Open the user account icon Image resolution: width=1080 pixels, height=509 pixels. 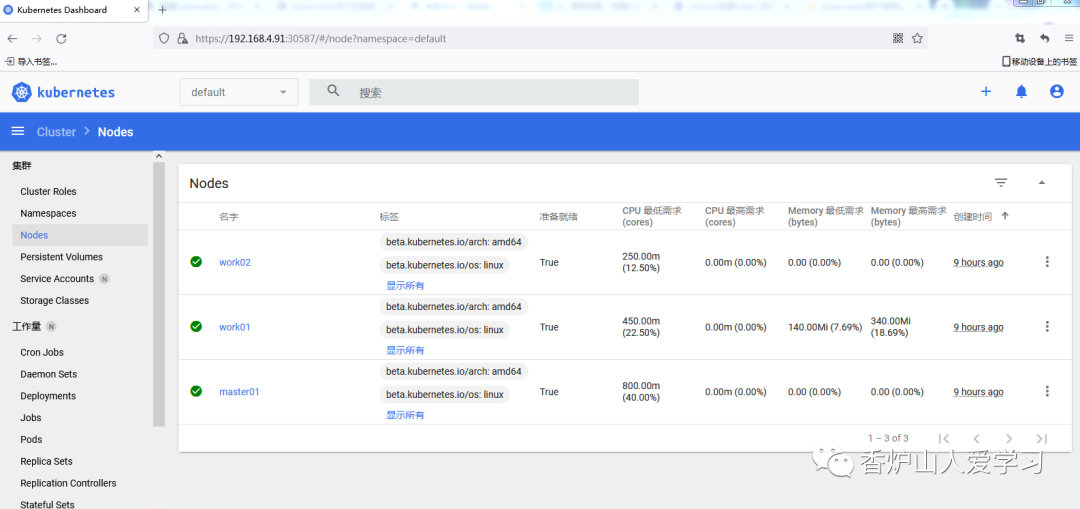click(x=1057, y=92)
